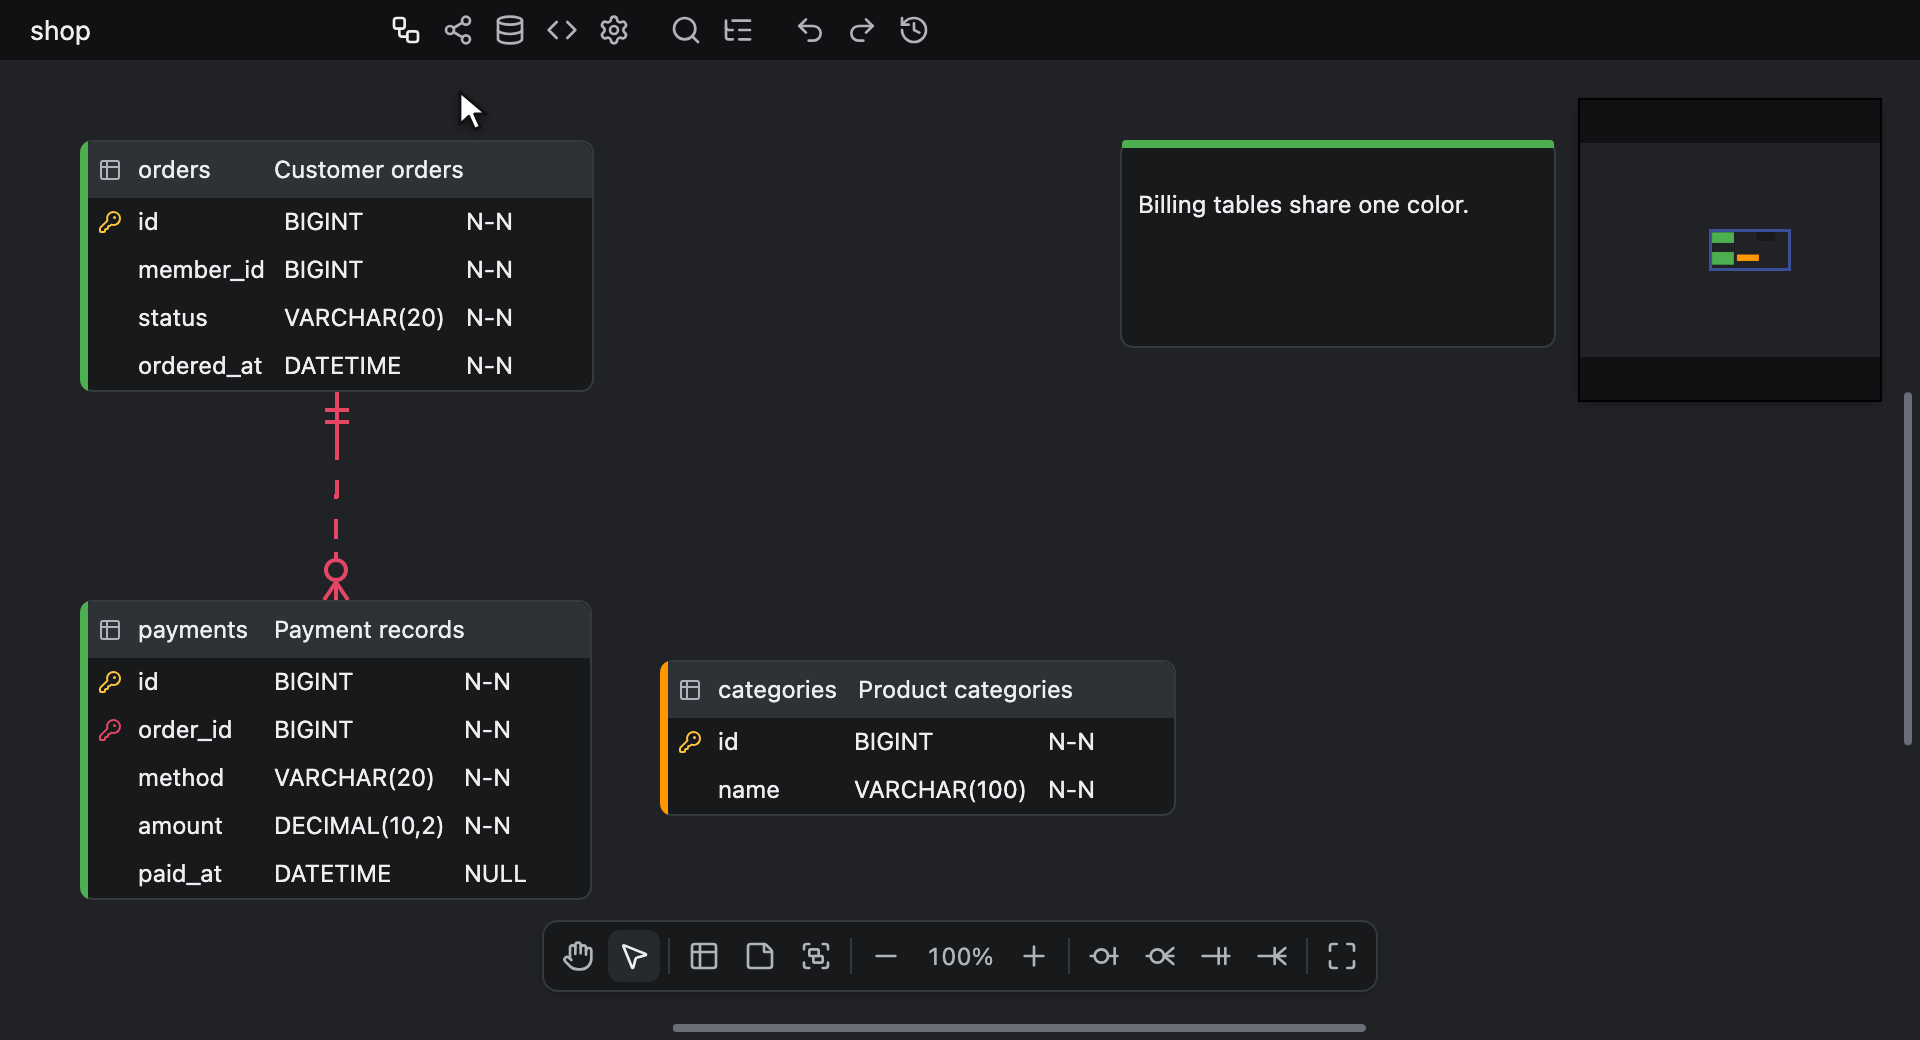Viewport: 1920px width, 1040px height.
Task: Add a new table with the bottom toolbar
Action: pyautogui.click(x=704, y=956)
